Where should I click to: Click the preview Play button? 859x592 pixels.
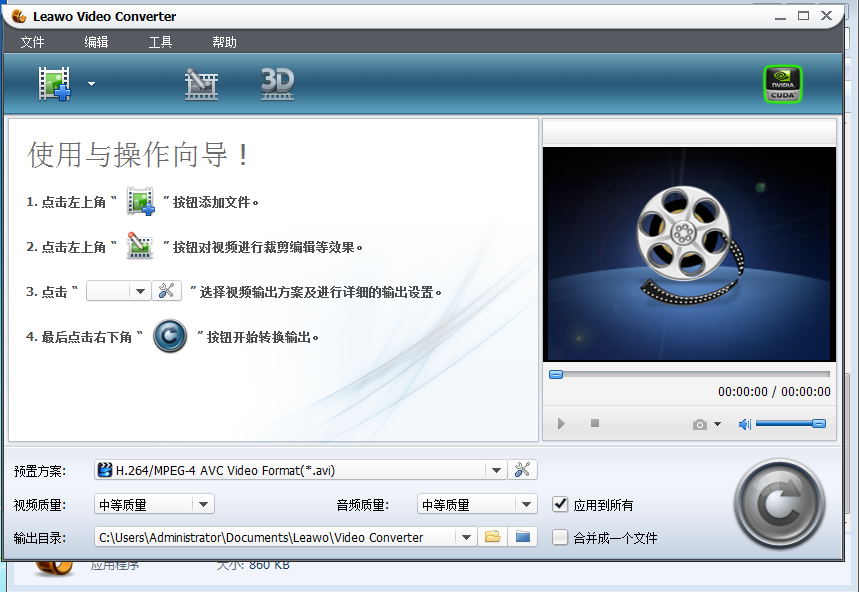[561, 424]
